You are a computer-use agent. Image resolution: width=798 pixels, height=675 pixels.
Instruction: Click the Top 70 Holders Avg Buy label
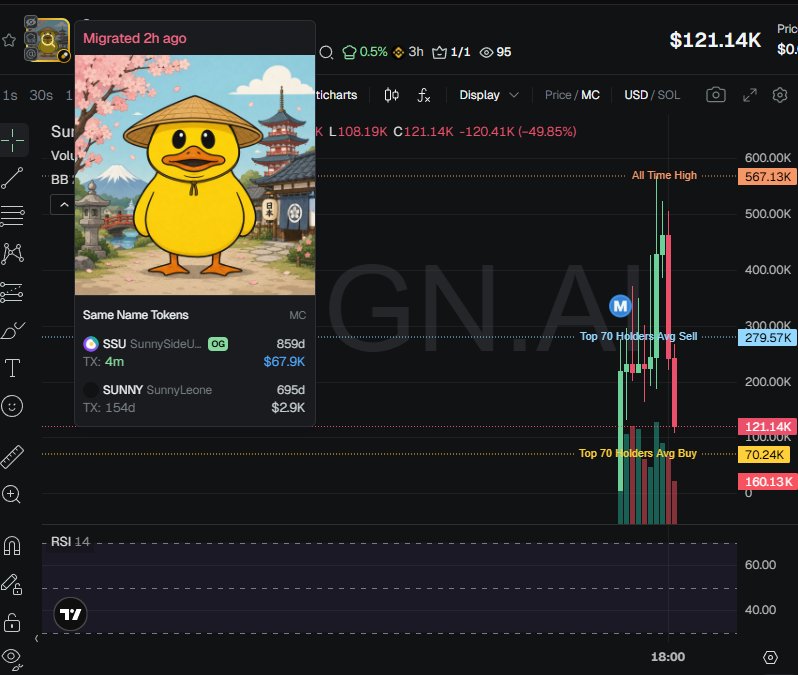pos(638,453)
